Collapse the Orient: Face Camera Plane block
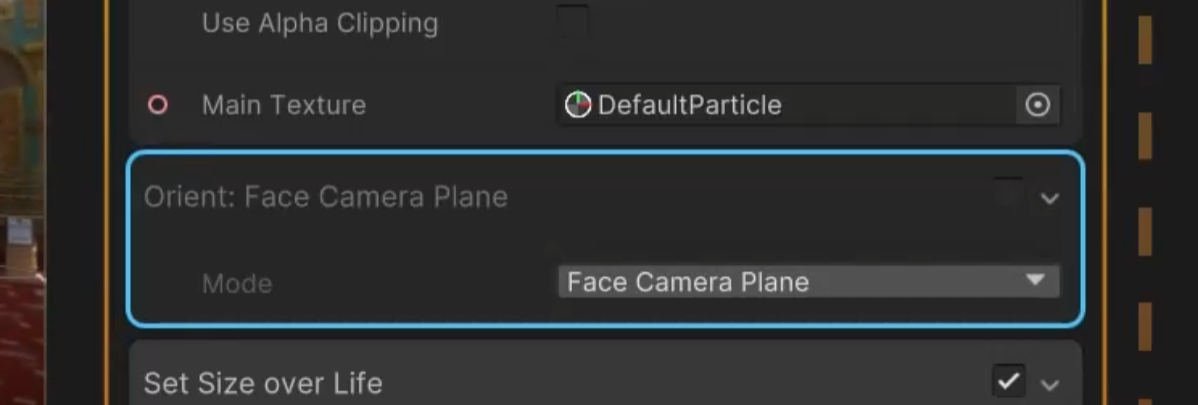Screen dimensions: 1198x405 [x=1049, y=198]
